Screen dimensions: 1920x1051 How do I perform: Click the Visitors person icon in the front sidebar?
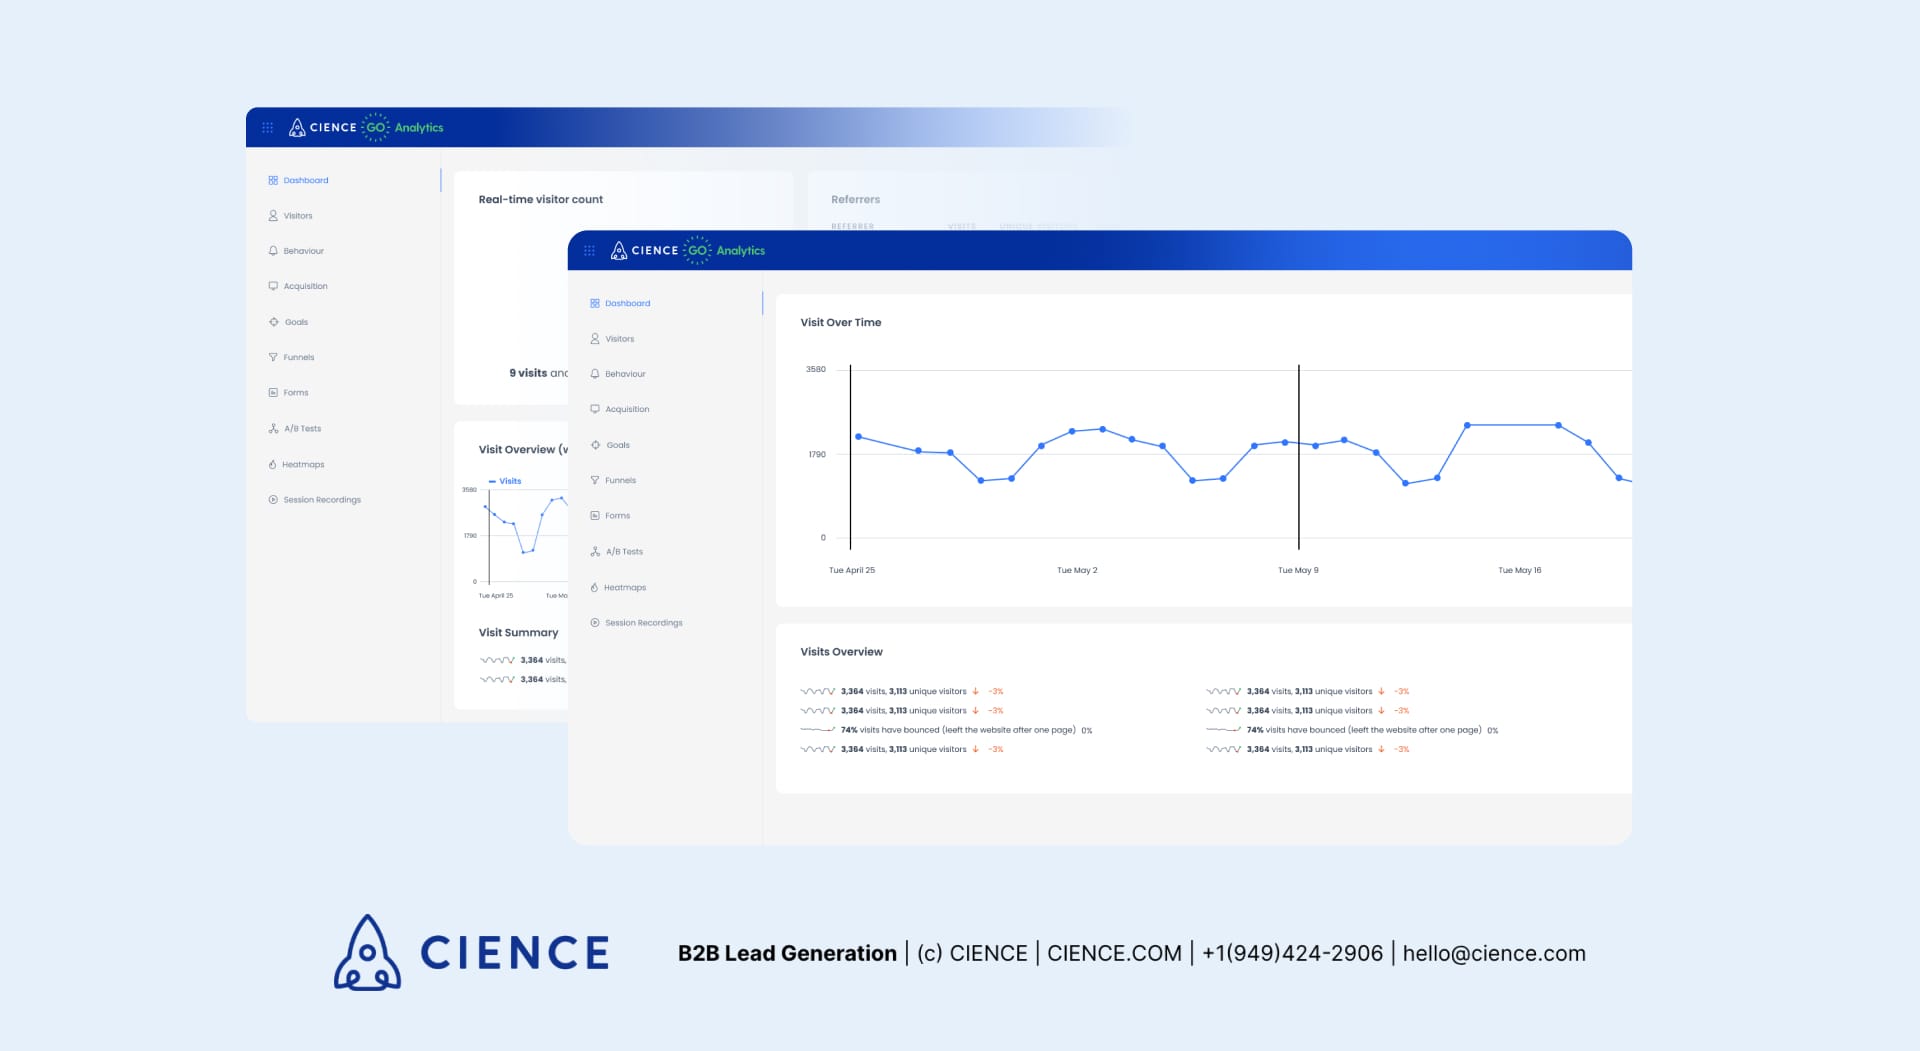(595, 339)
